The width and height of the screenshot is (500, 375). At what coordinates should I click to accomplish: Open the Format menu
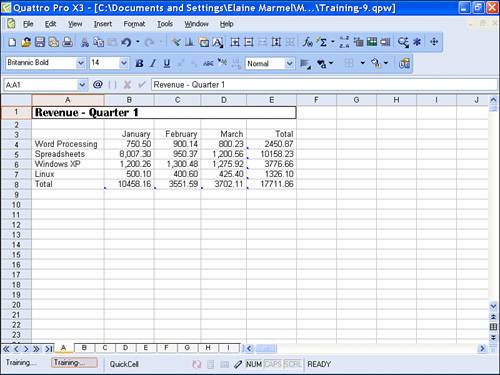134,24
